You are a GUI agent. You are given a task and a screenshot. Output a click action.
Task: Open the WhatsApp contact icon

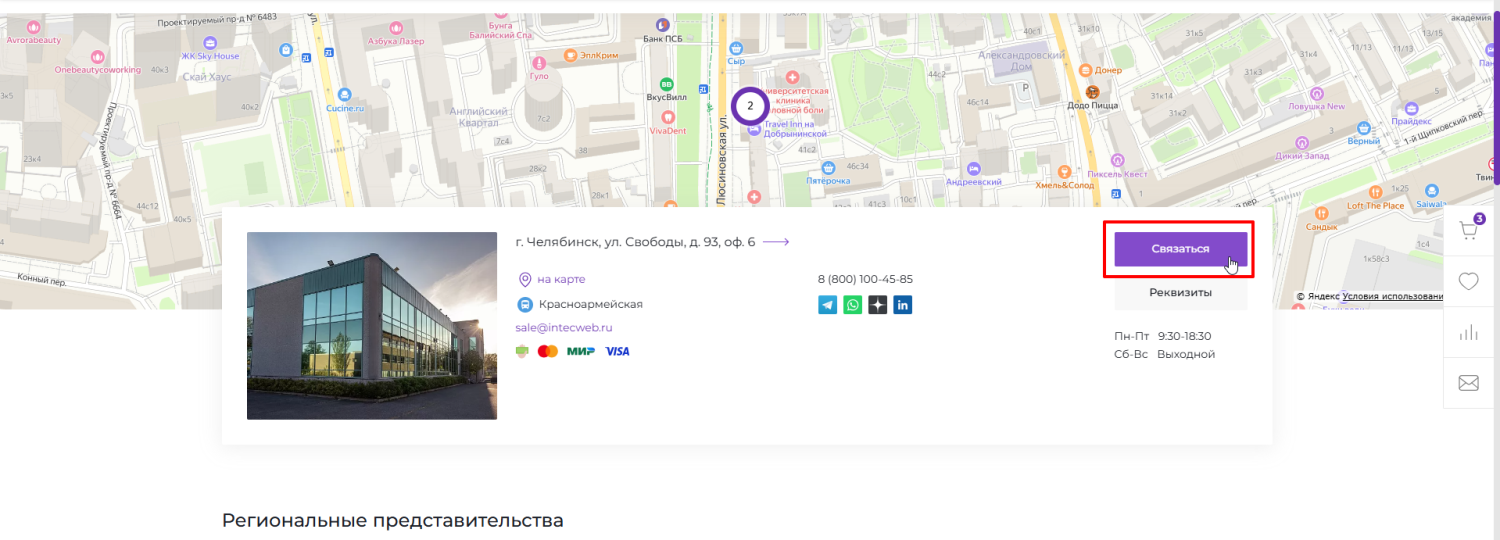pyautogui.click(x=852, y=305)
